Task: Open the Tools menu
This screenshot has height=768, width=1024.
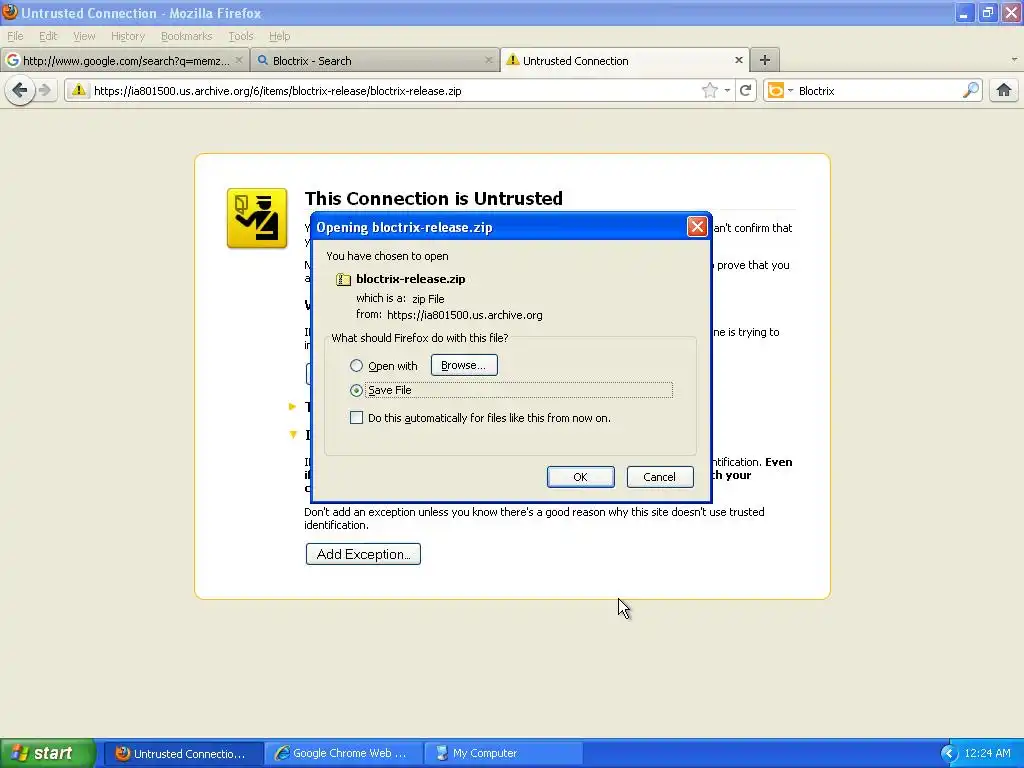Action: coord(240,36)
